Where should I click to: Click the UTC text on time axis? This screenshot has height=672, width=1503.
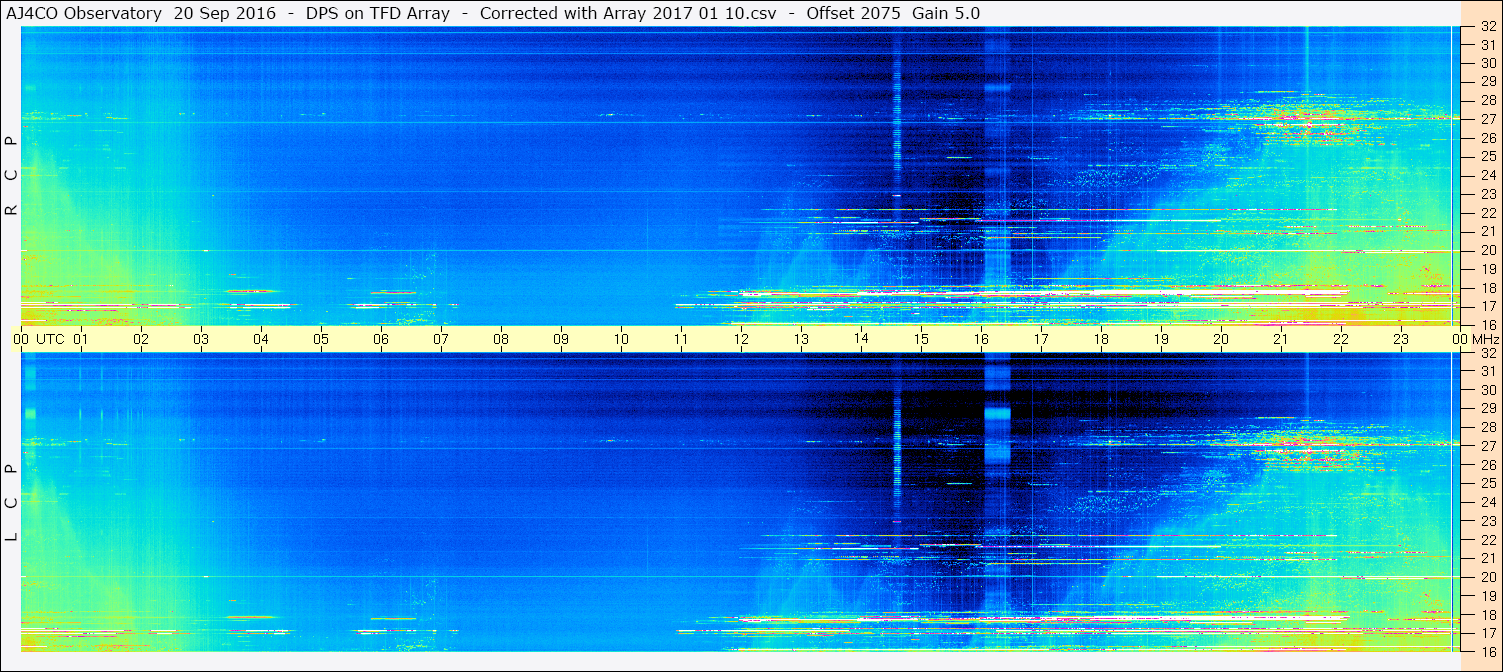pyautogui.click(x=50, y=339)
